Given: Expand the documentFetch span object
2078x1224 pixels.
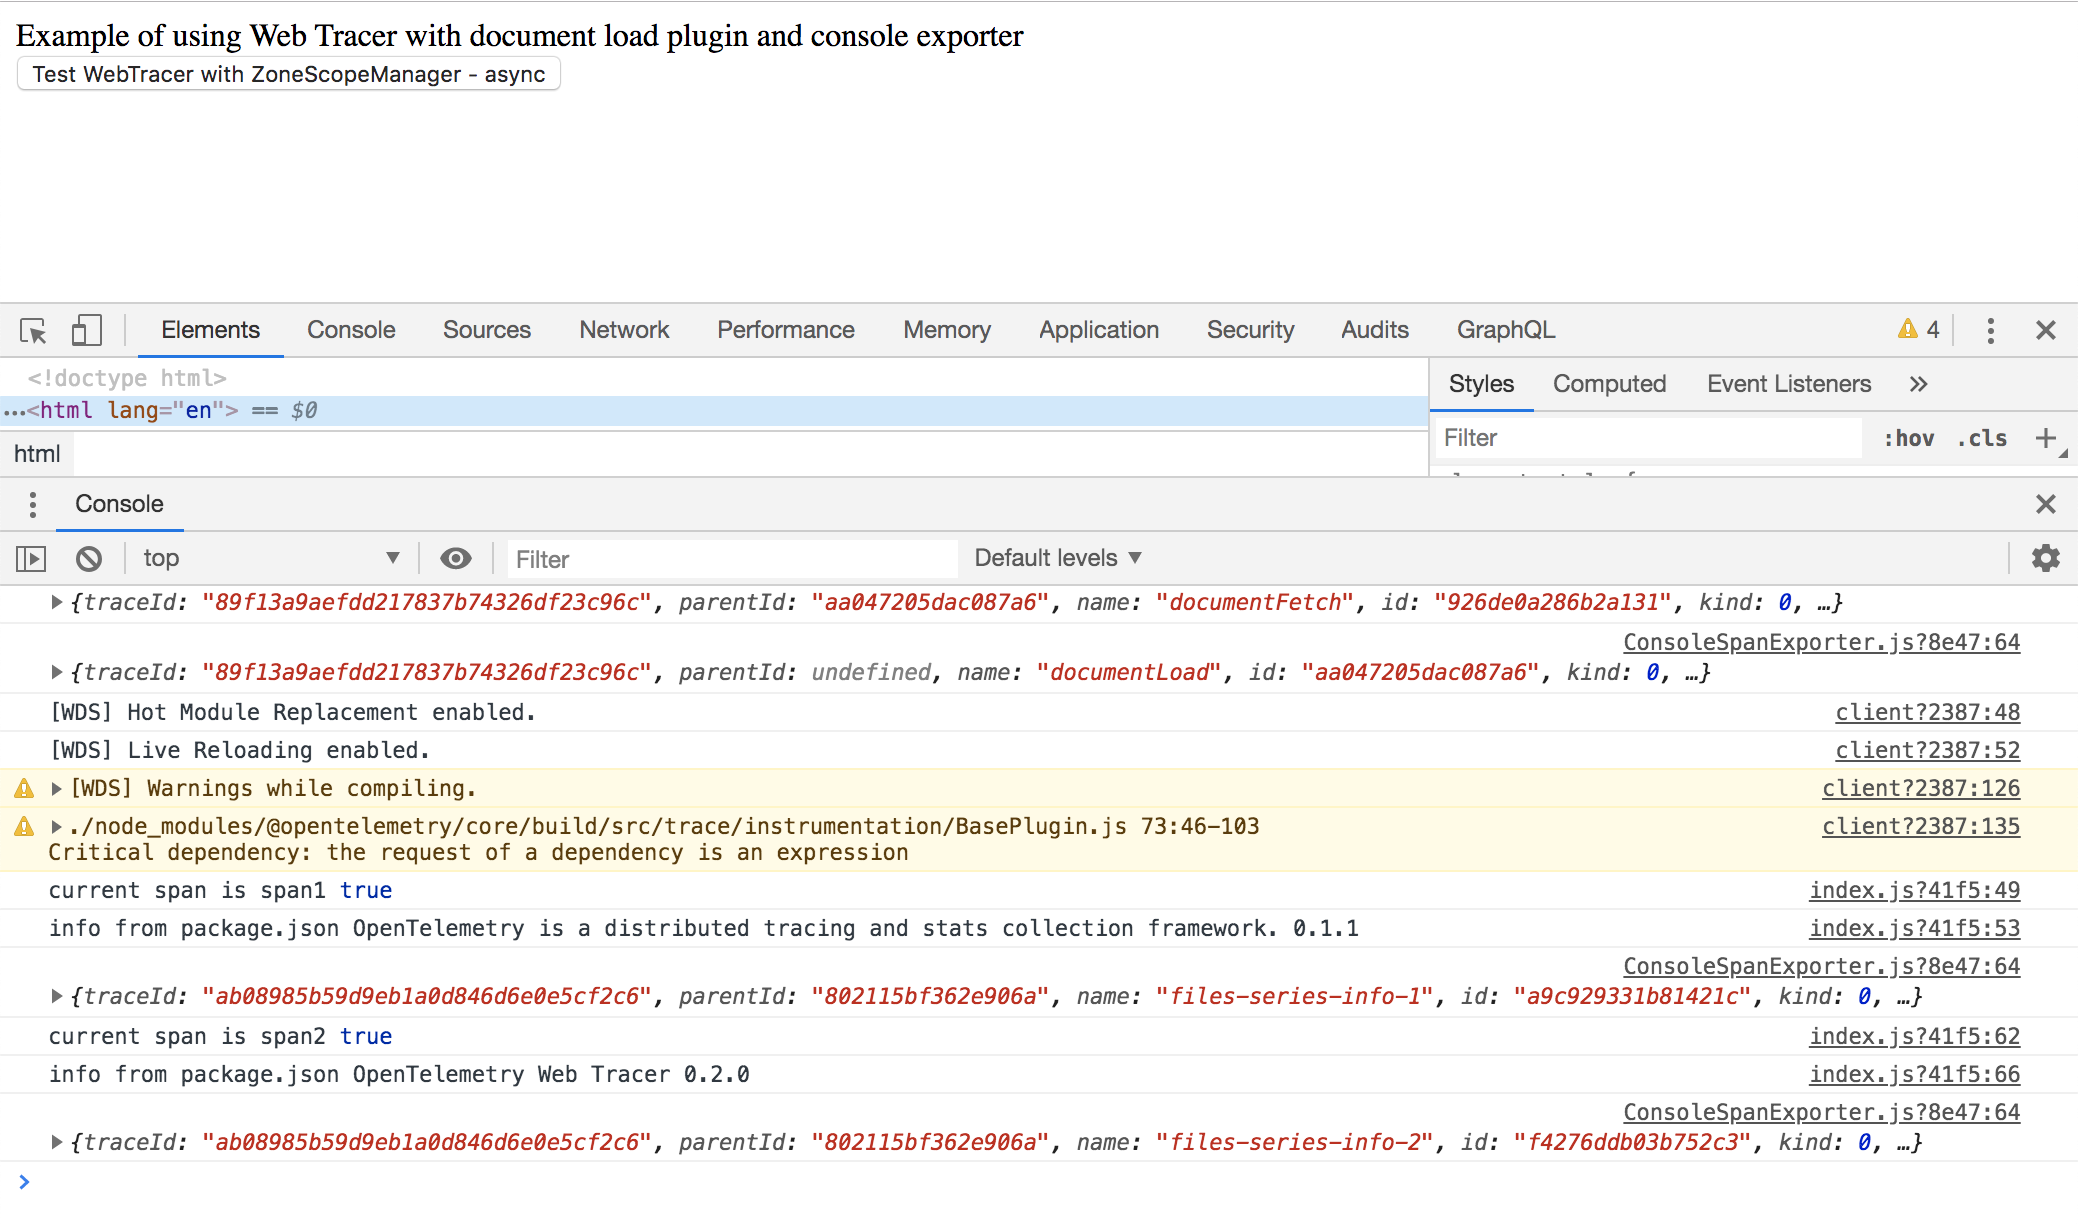Looking at the screenshot, I should [57, 602].
